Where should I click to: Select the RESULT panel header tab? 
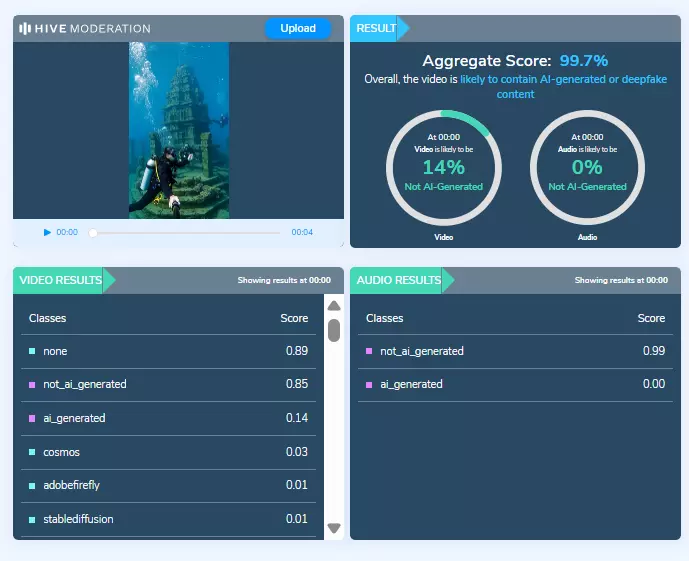[x=375, y=28]
